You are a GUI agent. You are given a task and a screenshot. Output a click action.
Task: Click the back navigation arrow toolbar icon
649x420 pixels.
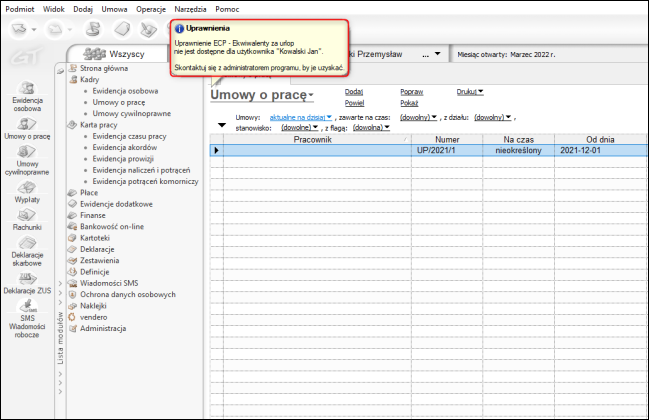19,29
